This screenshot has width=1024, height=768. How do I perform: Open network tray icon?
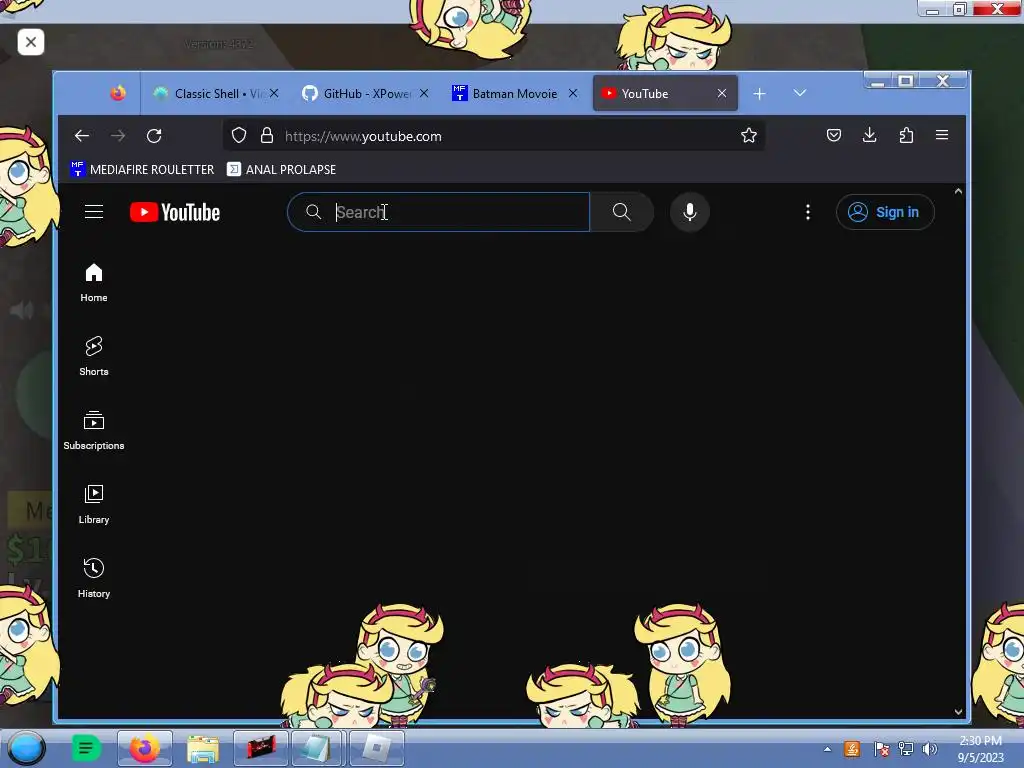tap(906, 749)
